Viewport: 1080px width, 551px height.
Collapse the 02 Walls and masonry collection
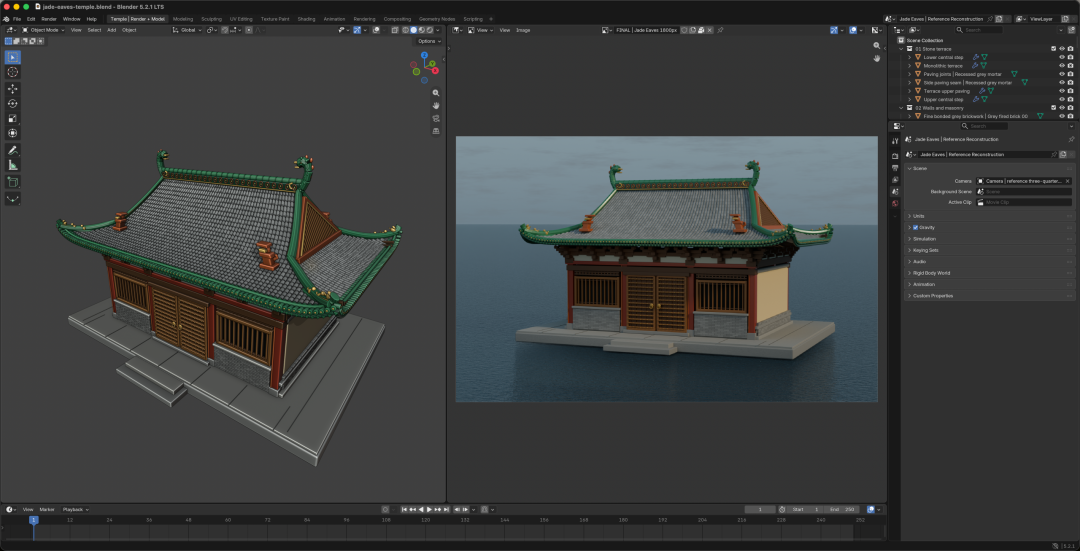point(902,108)
